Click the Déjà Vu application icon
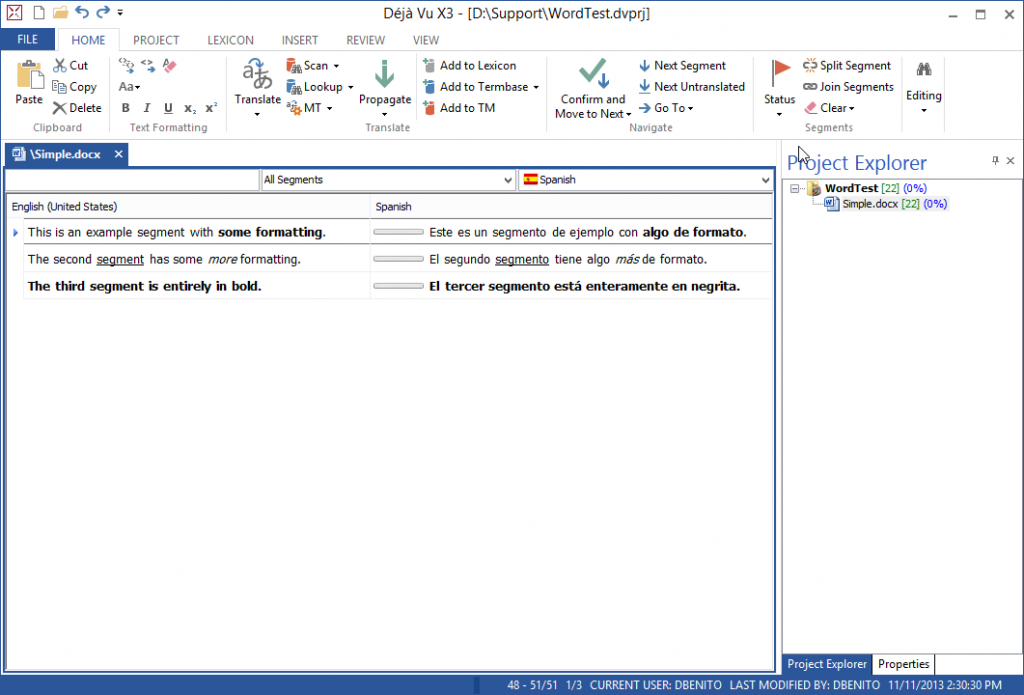Image resolution: width=1024 pixels, height=695 pixels. coord(14,12)
